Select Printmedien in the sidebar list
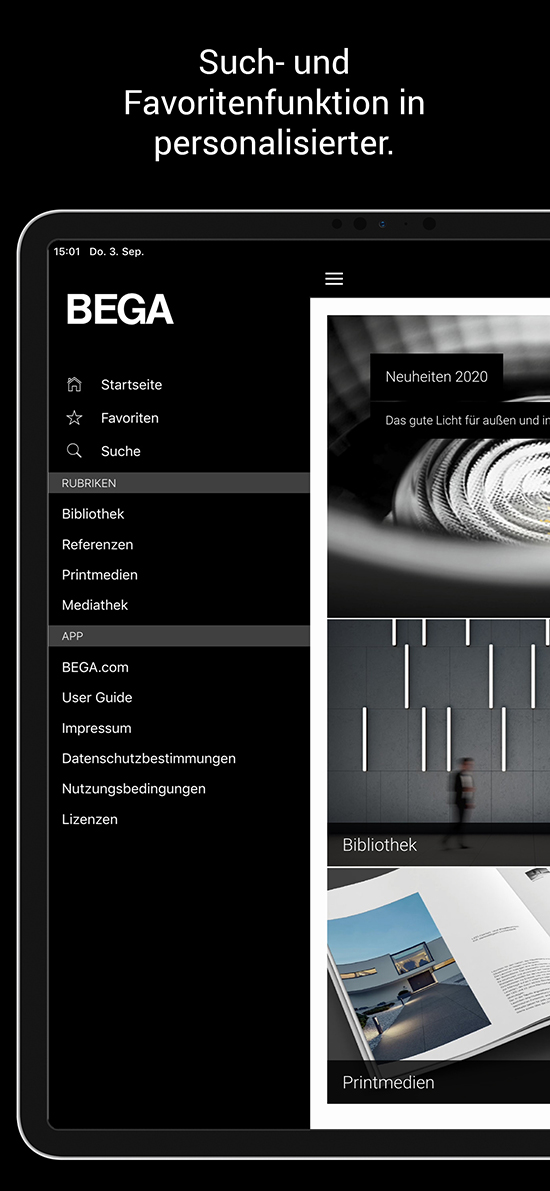The width and height of the screenshot is (550, 1191). click(x=100, y=575)
